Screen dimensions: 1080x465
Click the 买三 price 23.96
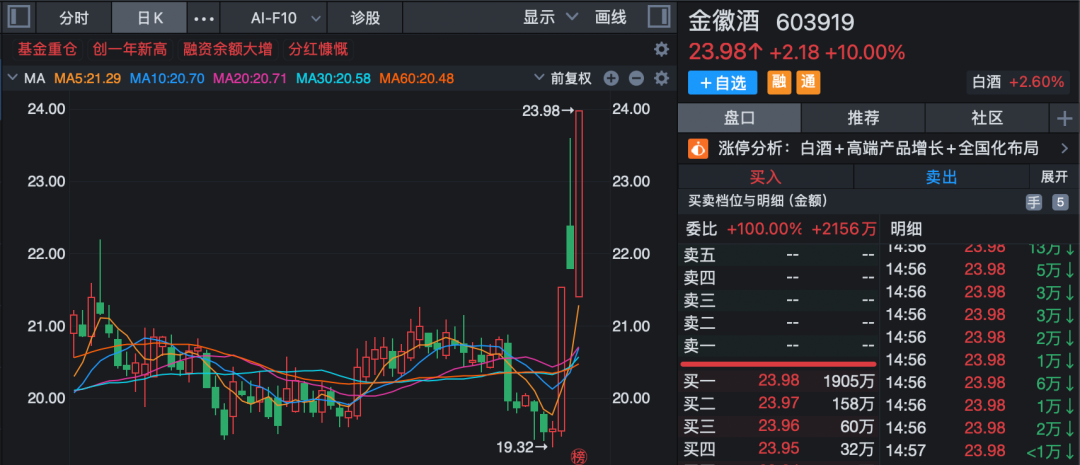coord(778,426)
